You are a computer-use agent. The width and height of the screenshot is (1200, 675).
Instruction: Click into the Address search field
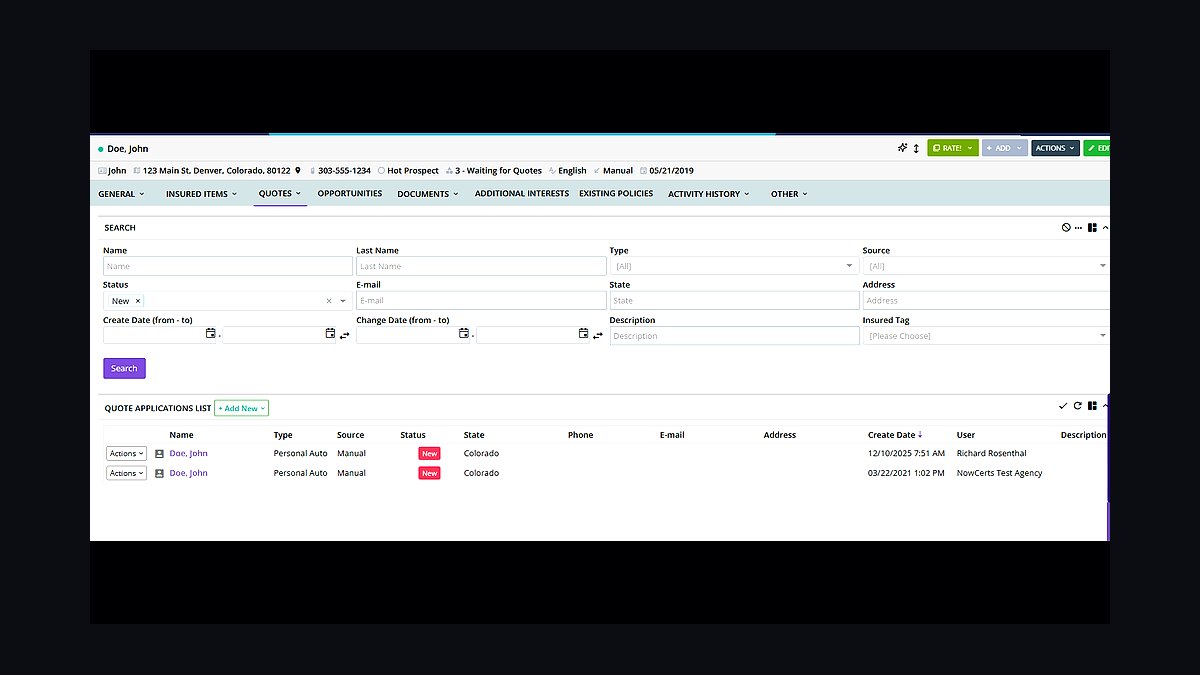pyautogui.click(x=986, y=300)
